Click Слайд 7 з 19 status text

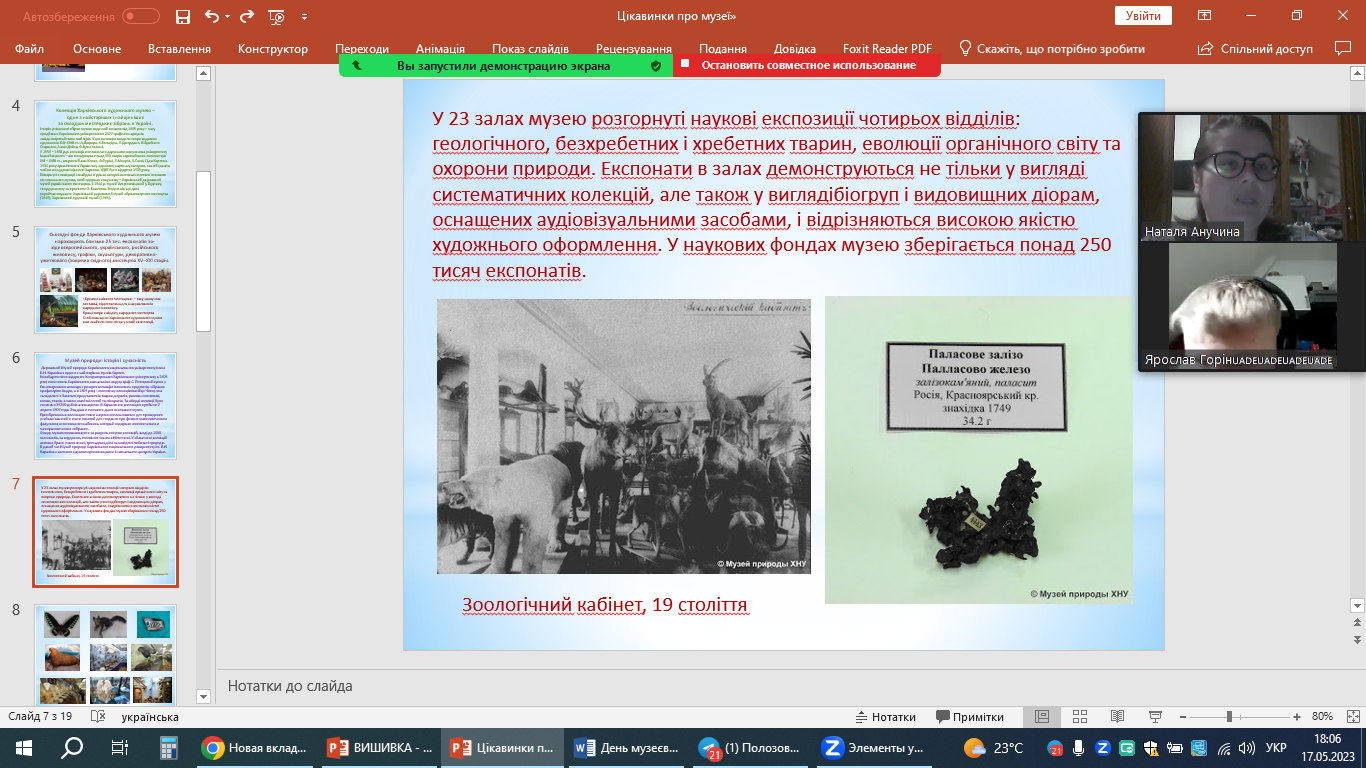click(40, 717)
